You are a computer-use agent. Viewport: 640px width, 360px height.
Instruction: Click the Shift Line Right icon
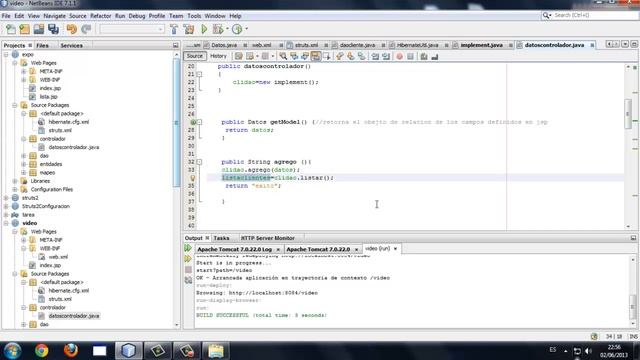click(386, 56)
